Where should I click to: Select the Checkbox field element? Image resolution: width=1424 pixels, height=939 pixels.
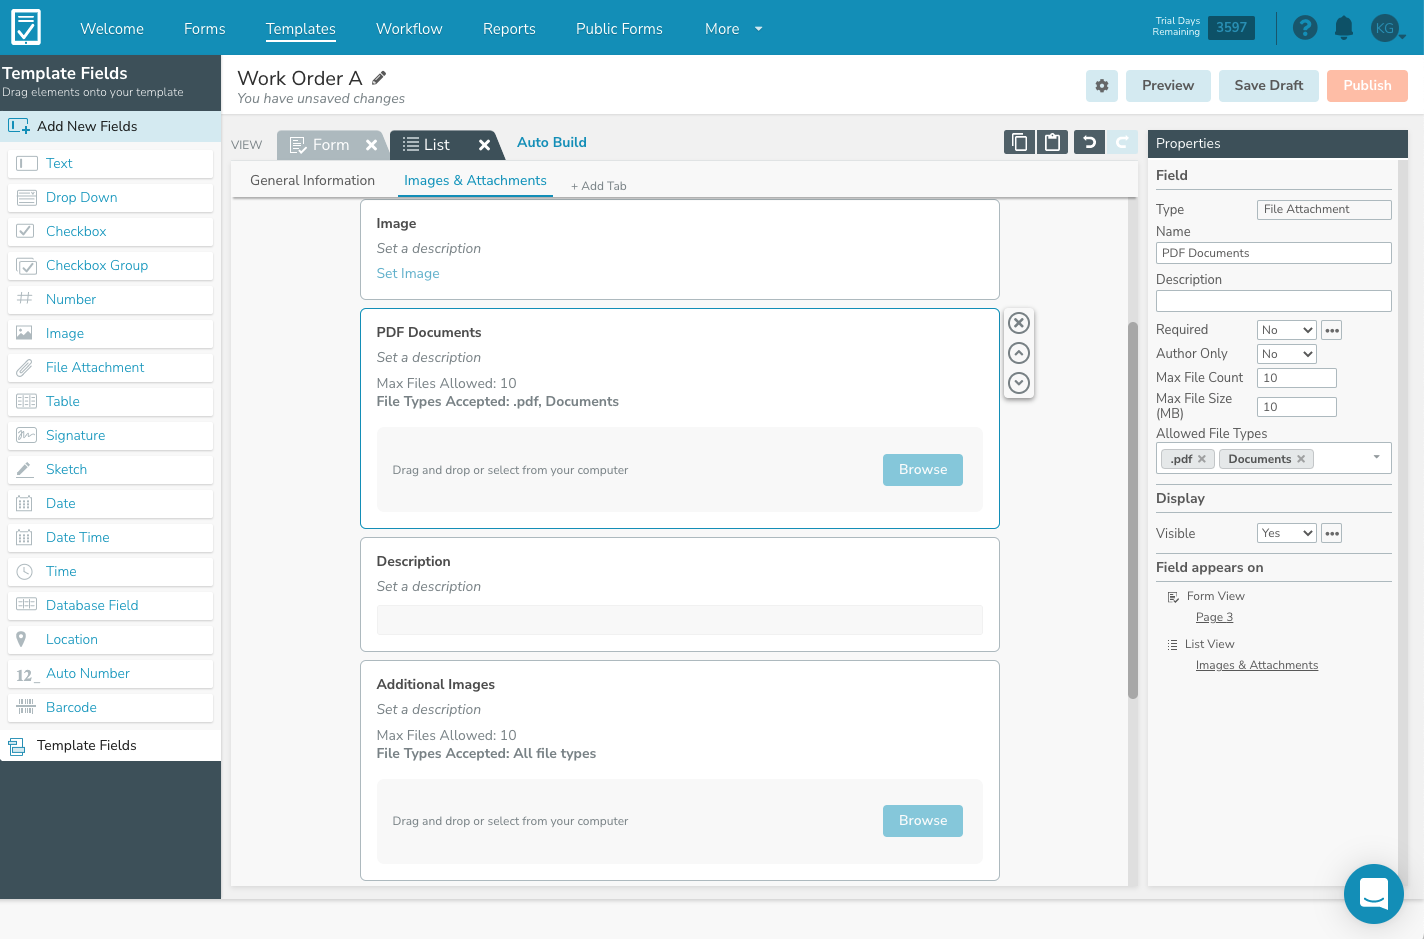[110, 231]
